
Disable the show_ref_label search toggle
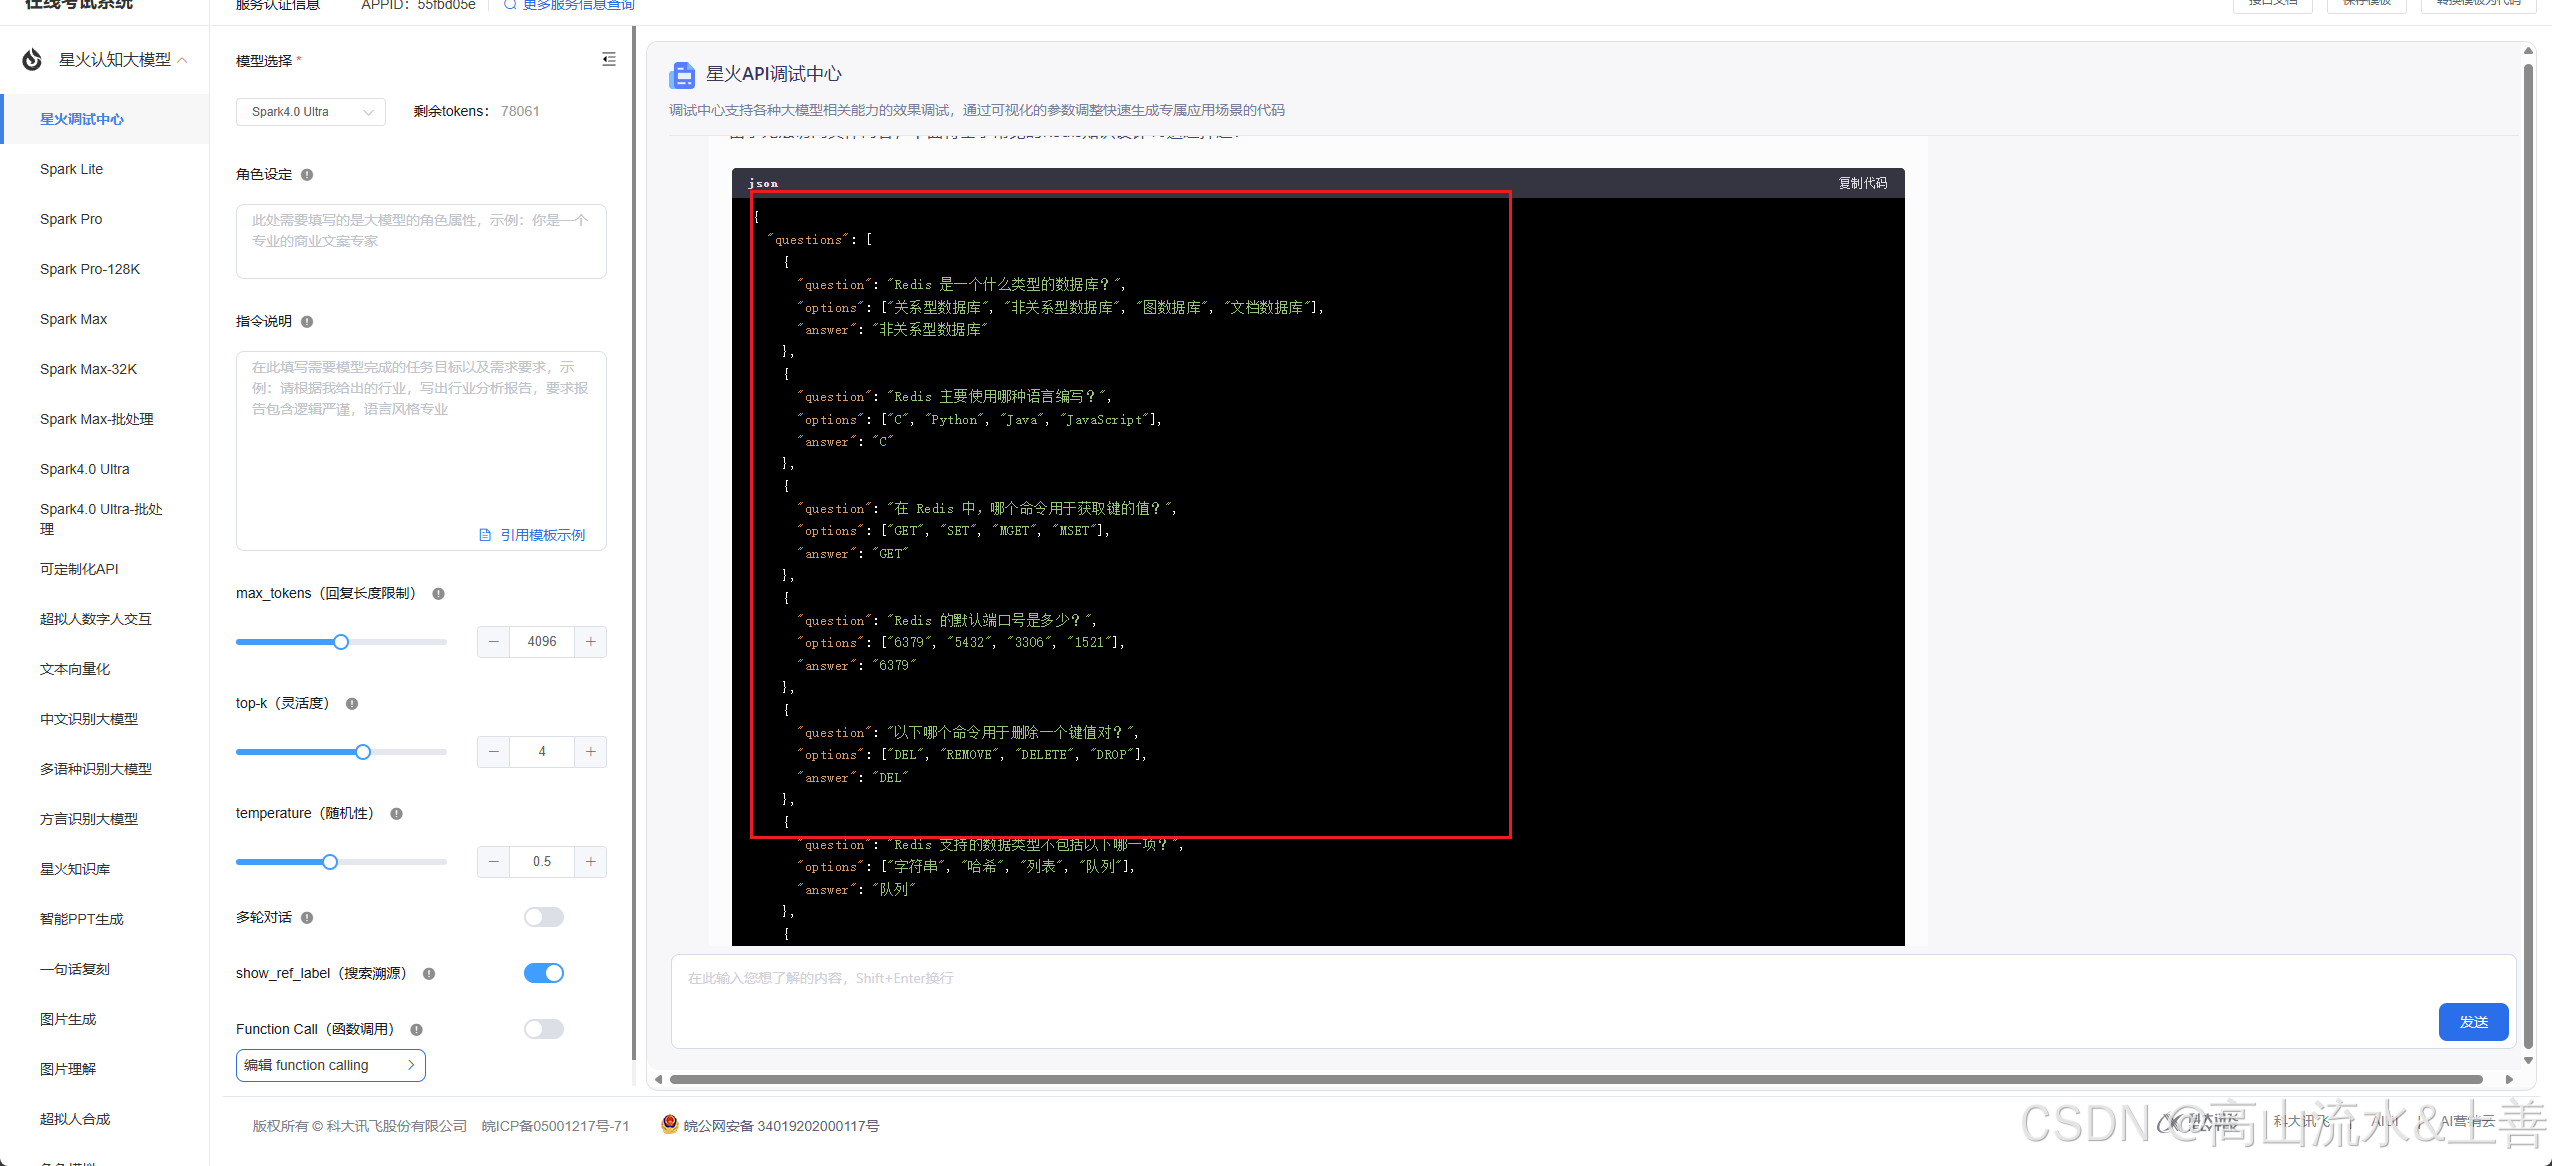[543, 972]
